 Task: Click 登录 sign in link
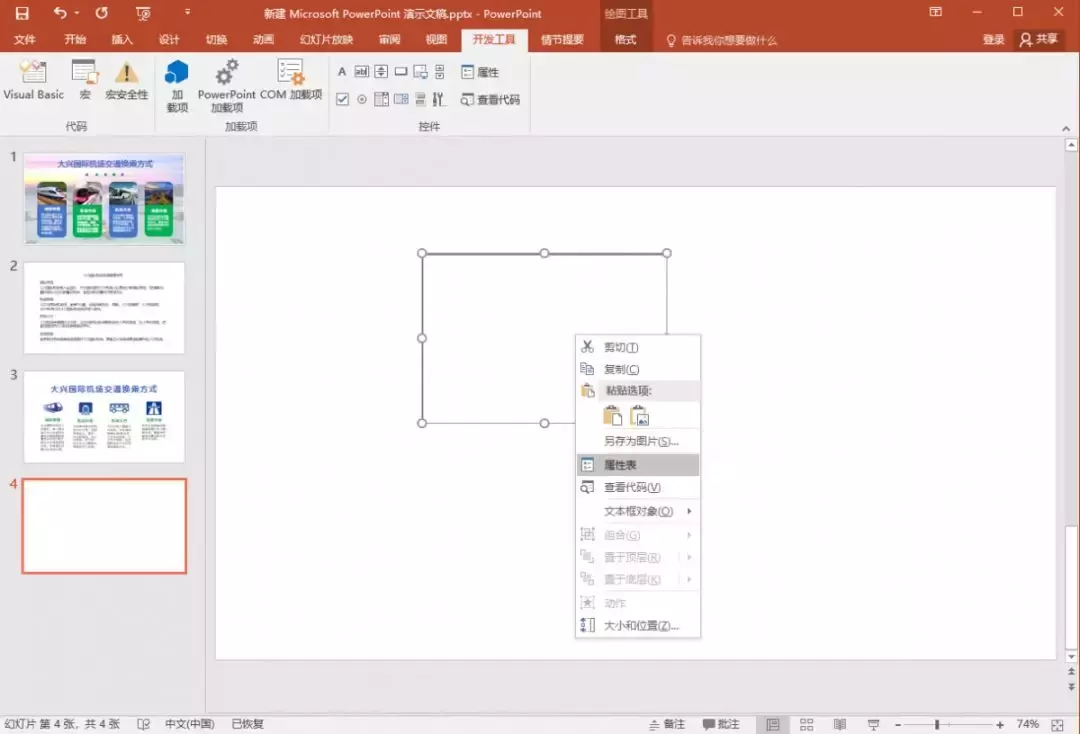pos(993,39)
